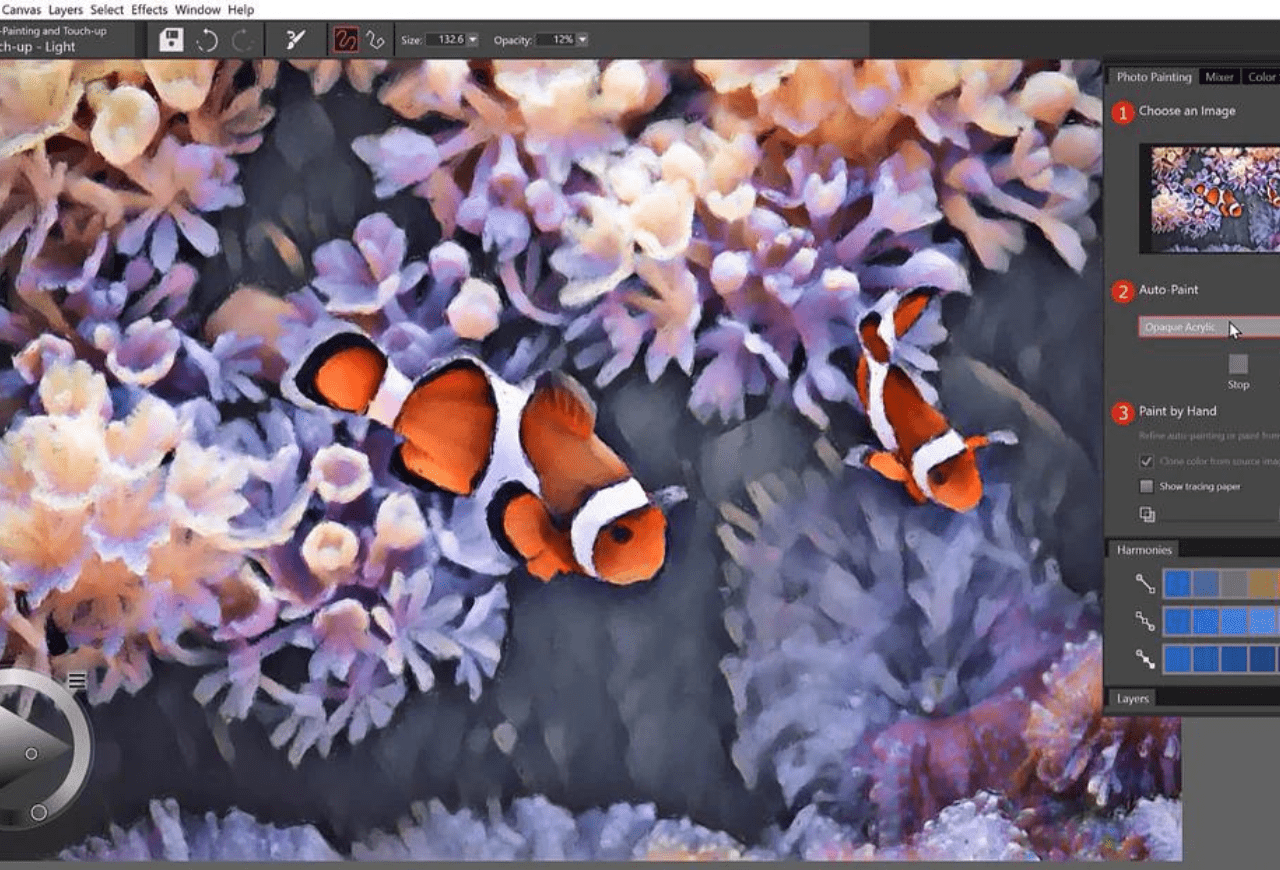
Task: Enable the Show tracing paper checkbox
Action: (1147, 486)
